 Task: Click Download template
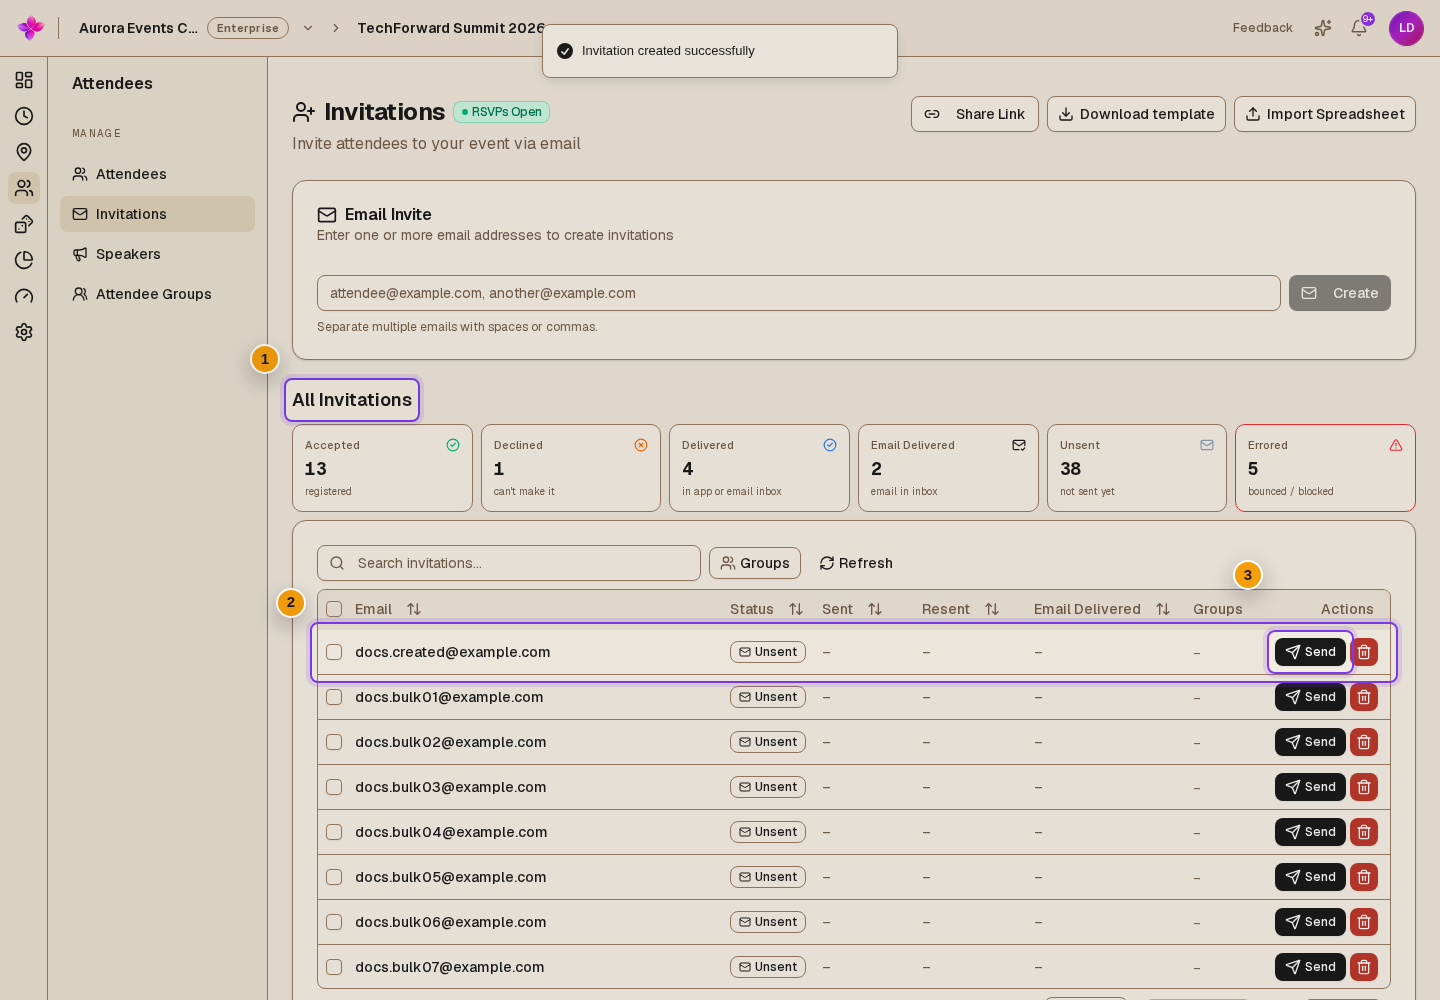coord(1136,114)
